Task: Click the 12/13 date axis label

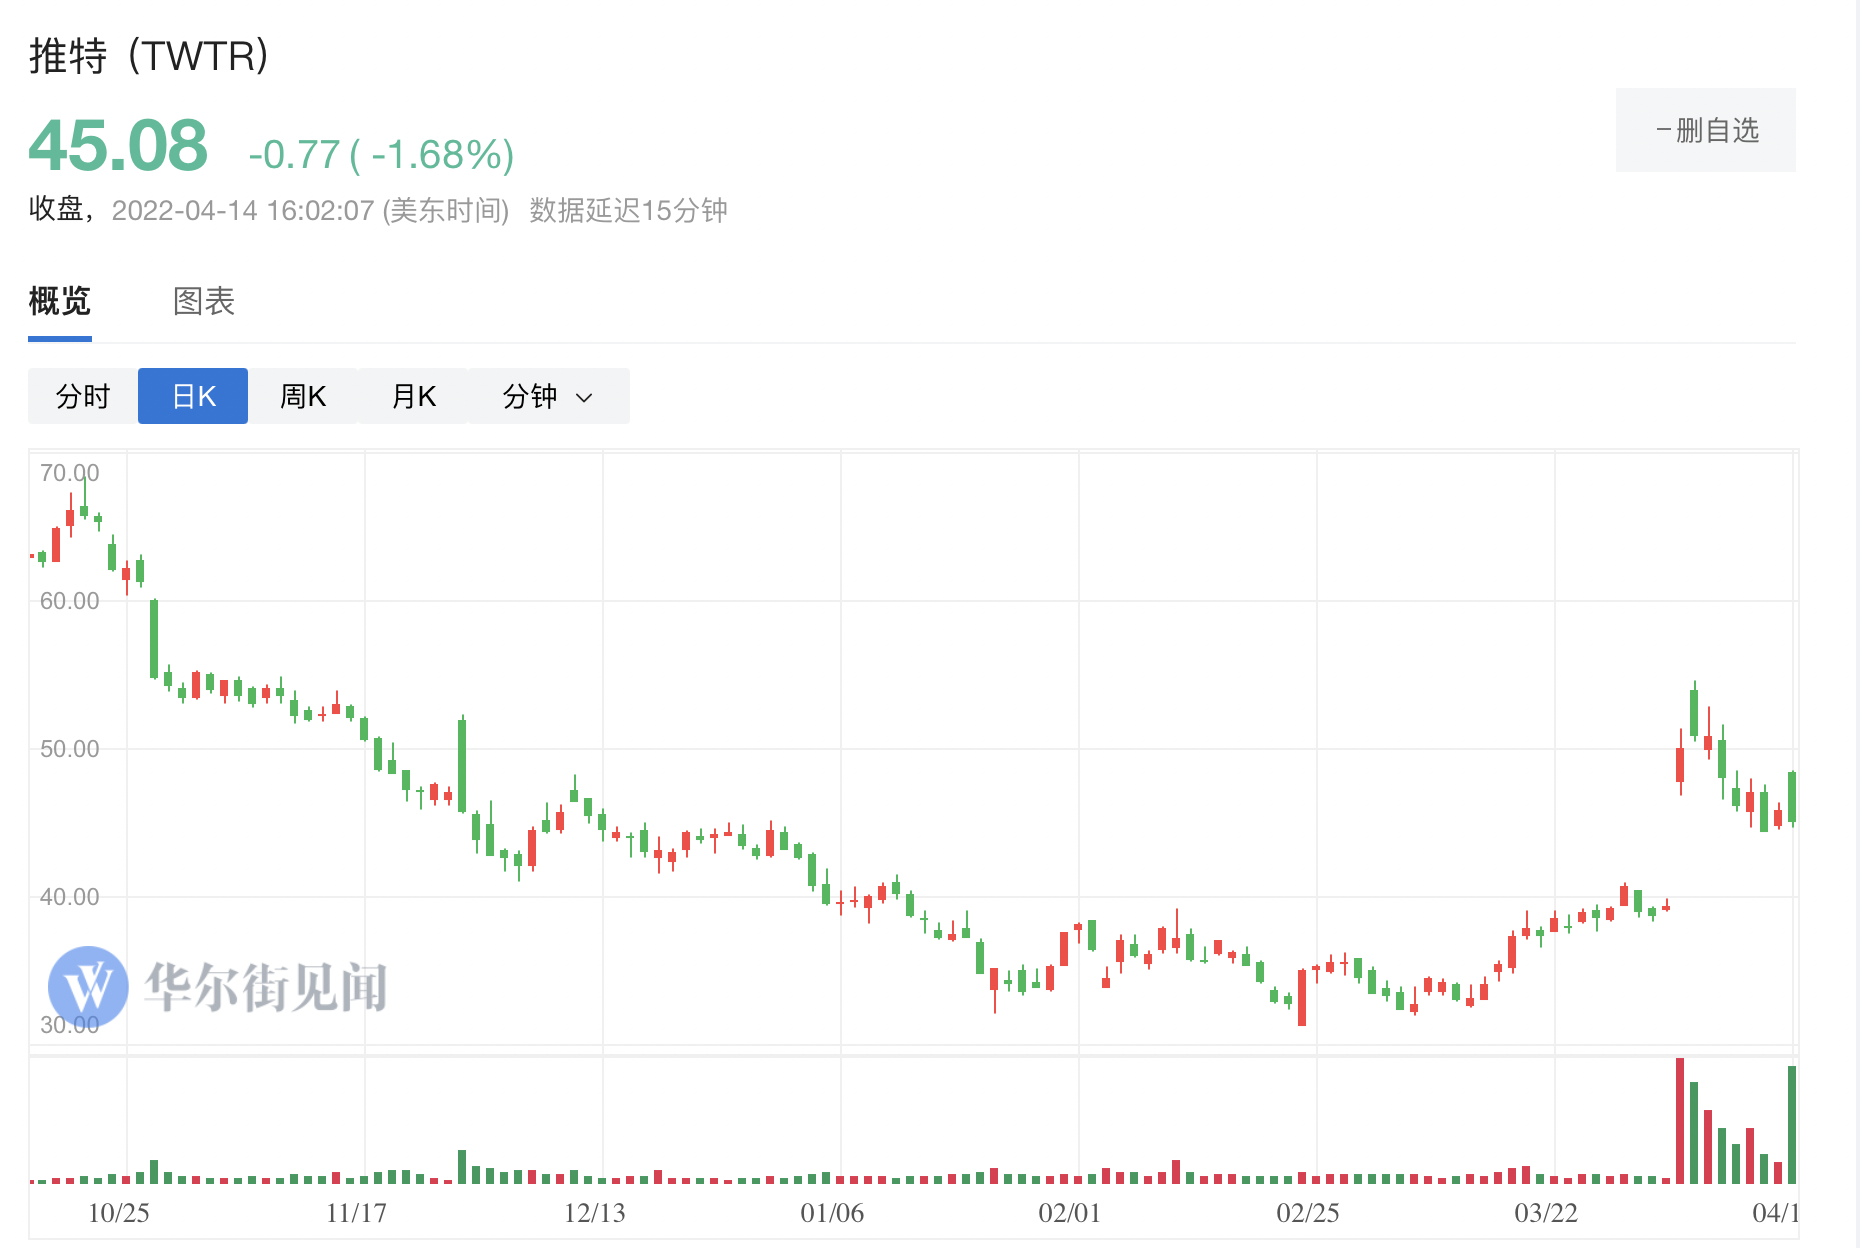Action: (x=595, y=1213)
